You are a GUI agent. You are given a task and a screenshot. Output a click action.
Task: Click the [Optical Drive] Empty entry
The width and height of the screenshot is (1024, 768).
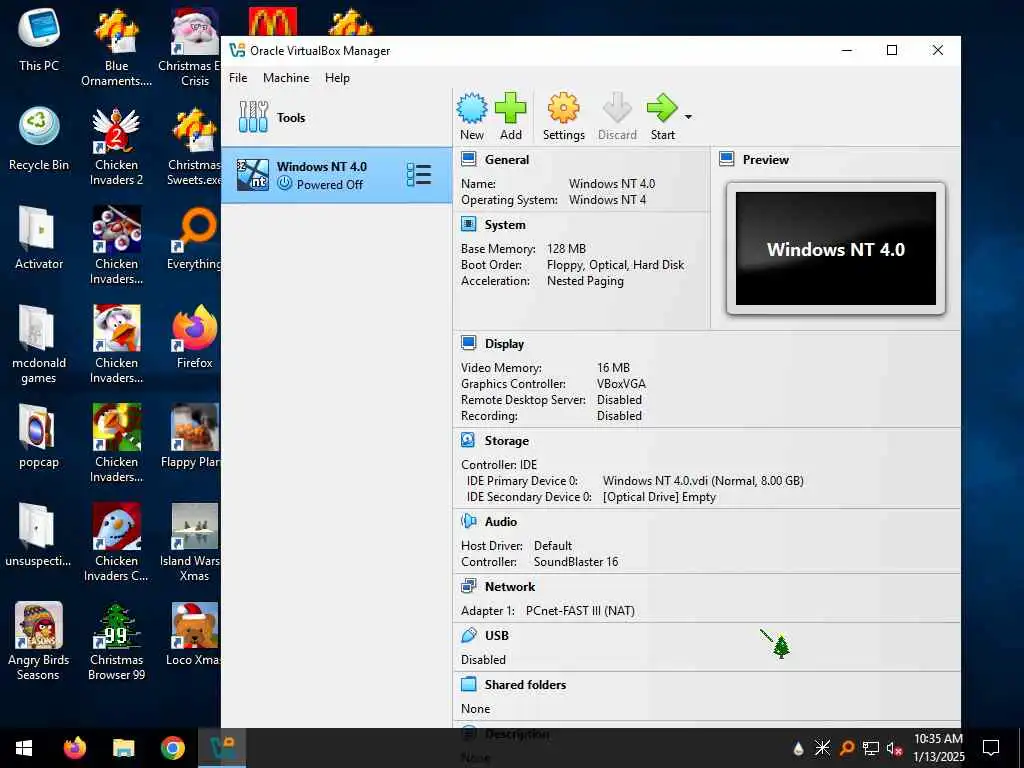click(x=659, y=497)
